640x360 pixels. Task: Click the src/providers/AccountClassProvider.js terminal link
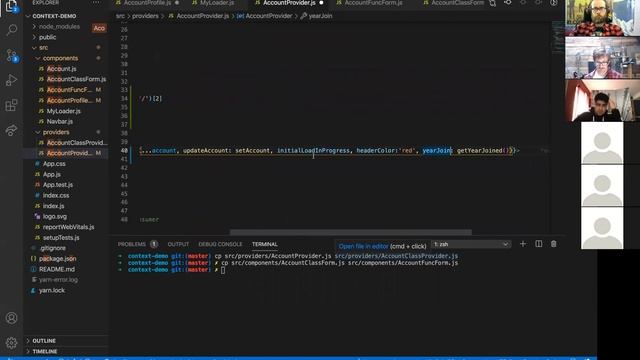[x=396, y=256]
